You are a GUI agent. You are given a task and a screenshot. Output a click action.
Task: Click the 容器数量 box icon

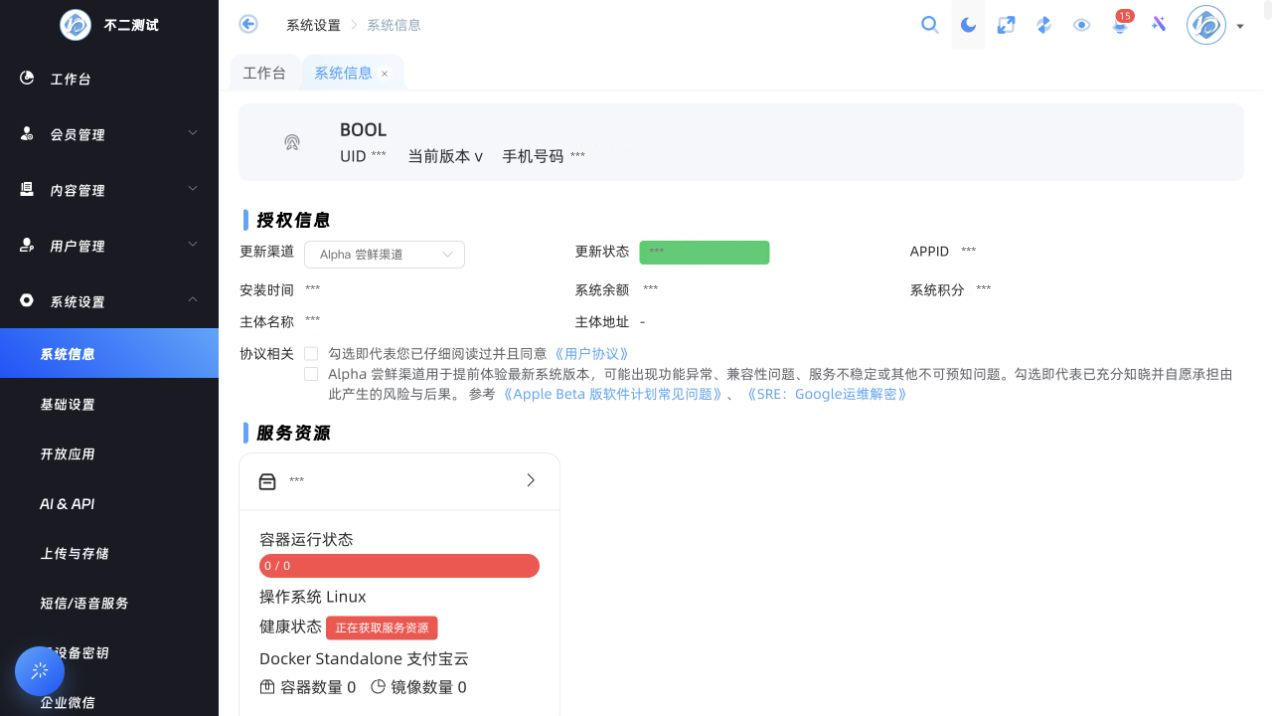click(267, 687)
